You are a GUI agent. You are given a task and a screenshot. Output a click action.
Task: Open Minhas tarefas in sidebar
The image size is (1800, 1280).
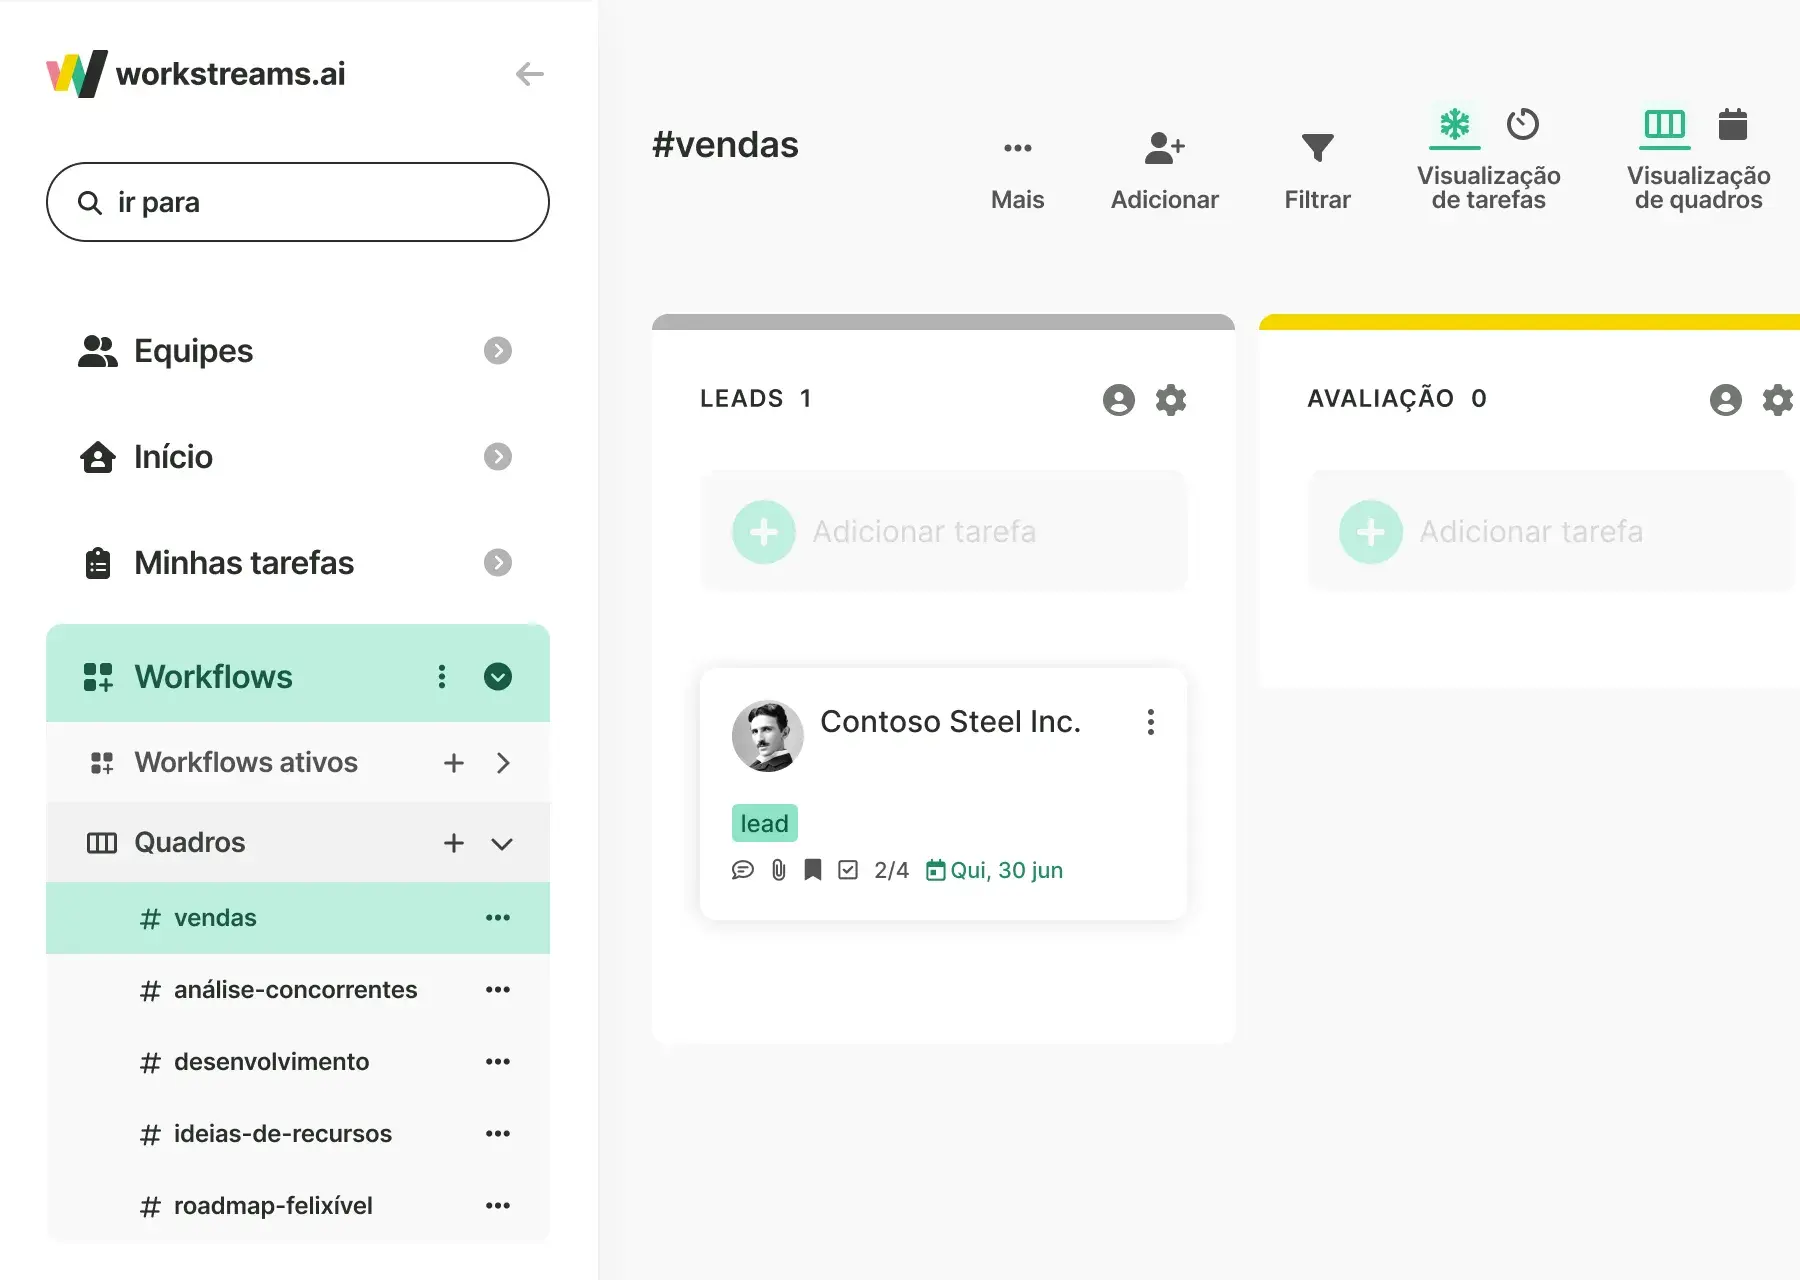[x=244, y=563]
